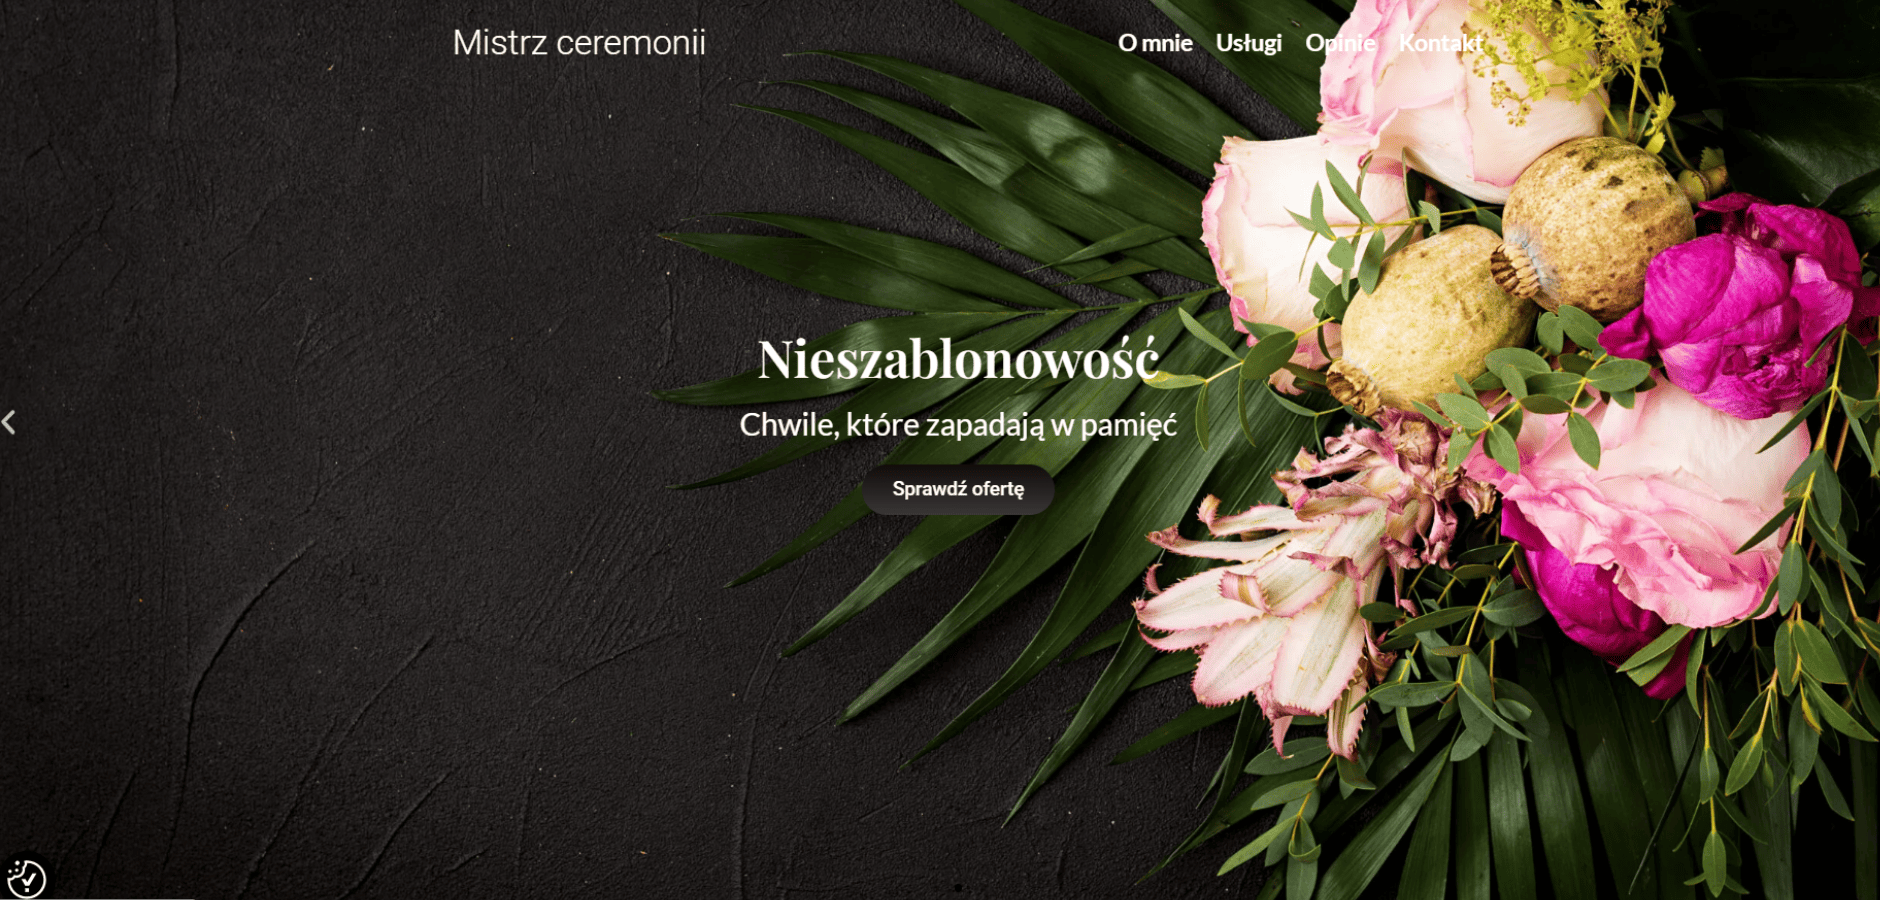Return home through the Mistrz ceremonii title
1880x900 pixels.
(579, 42)
